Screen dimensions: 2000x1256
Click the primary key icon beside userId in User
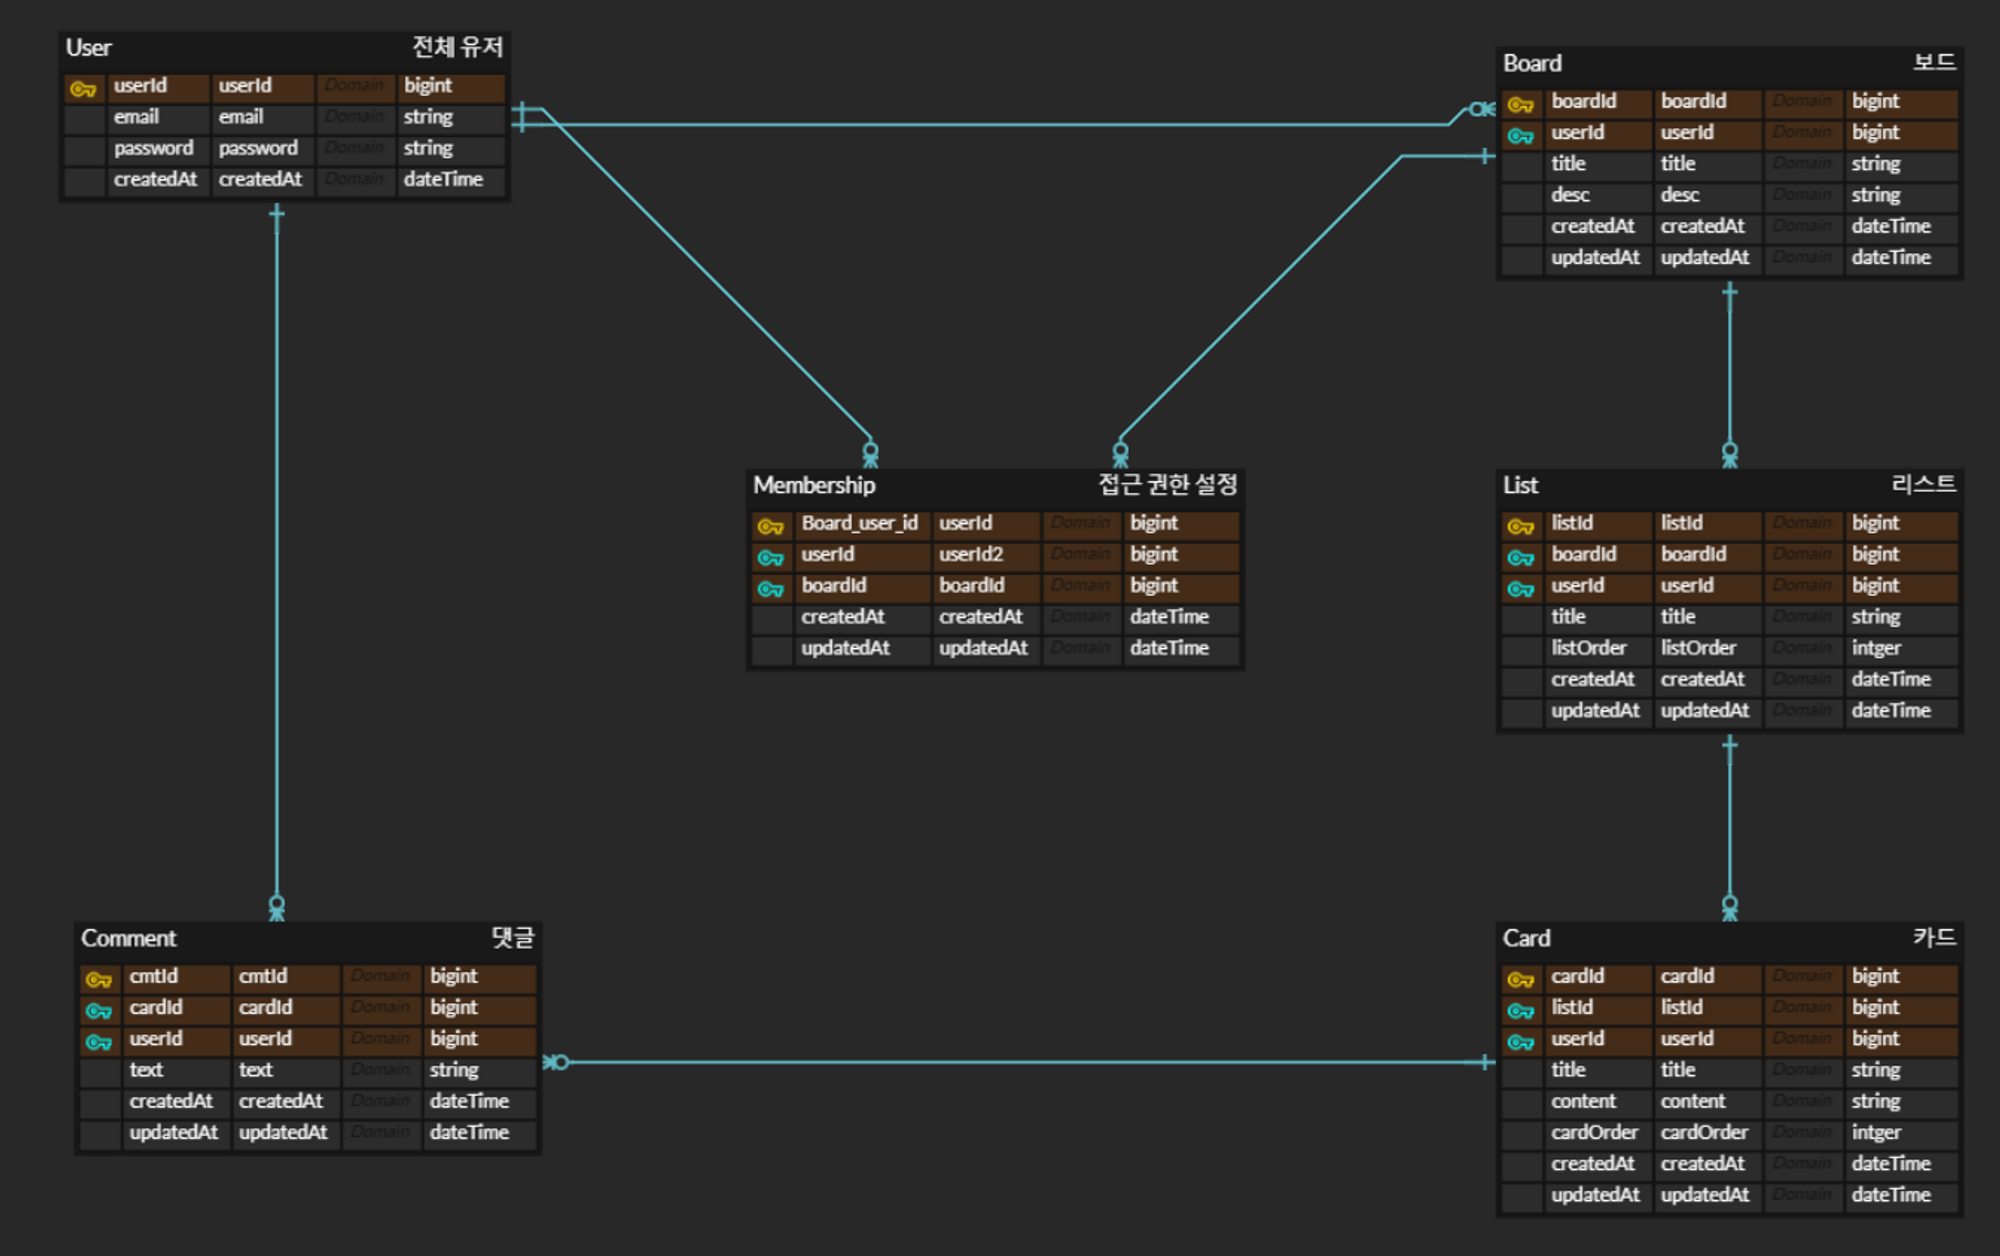pos(84,86)
